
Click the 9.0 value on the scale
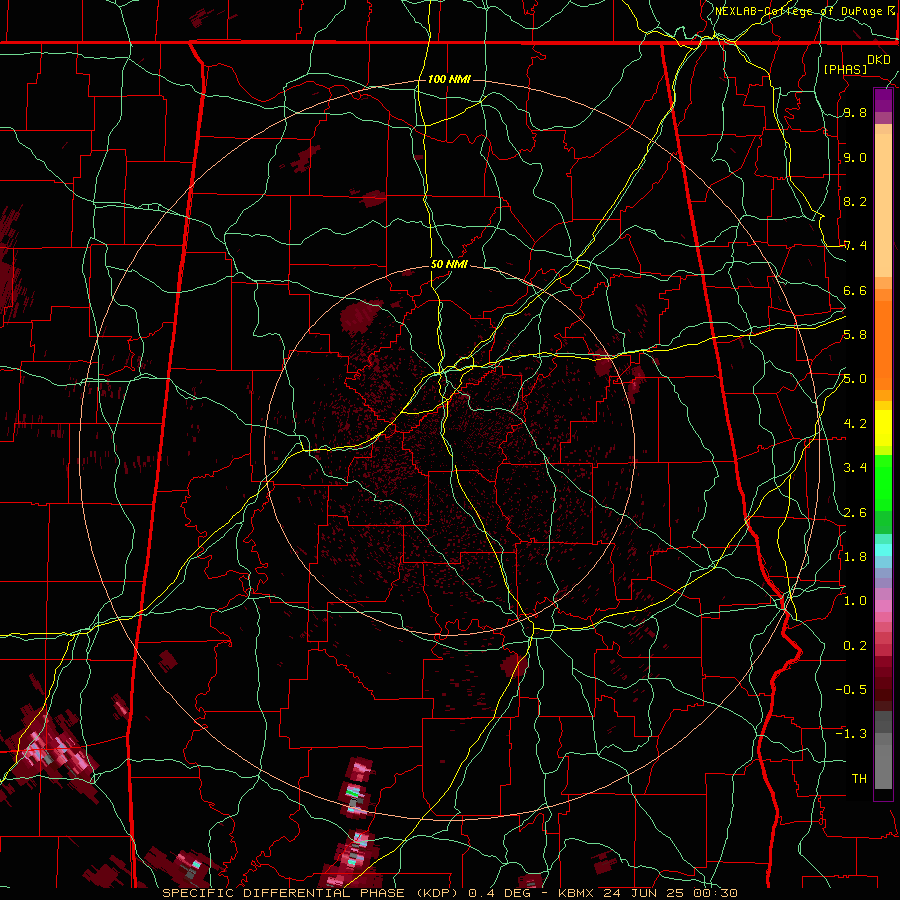click(x=855, y=158)
